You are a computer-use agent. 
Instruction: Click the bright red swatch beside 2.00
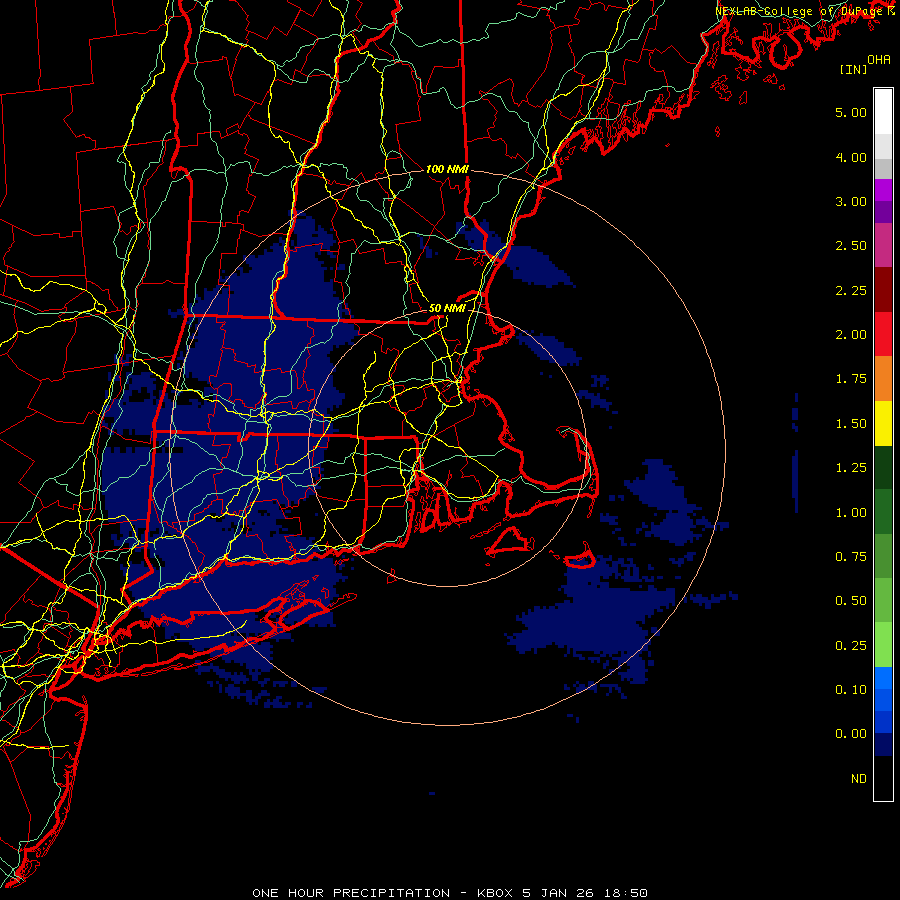[883, 334]
